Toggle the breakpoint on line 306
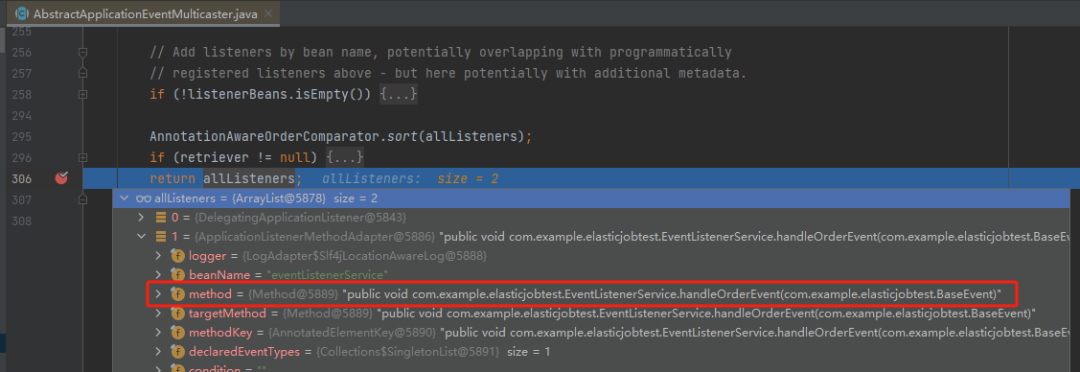Screen dimensions: 1080x372 point(61,178)
